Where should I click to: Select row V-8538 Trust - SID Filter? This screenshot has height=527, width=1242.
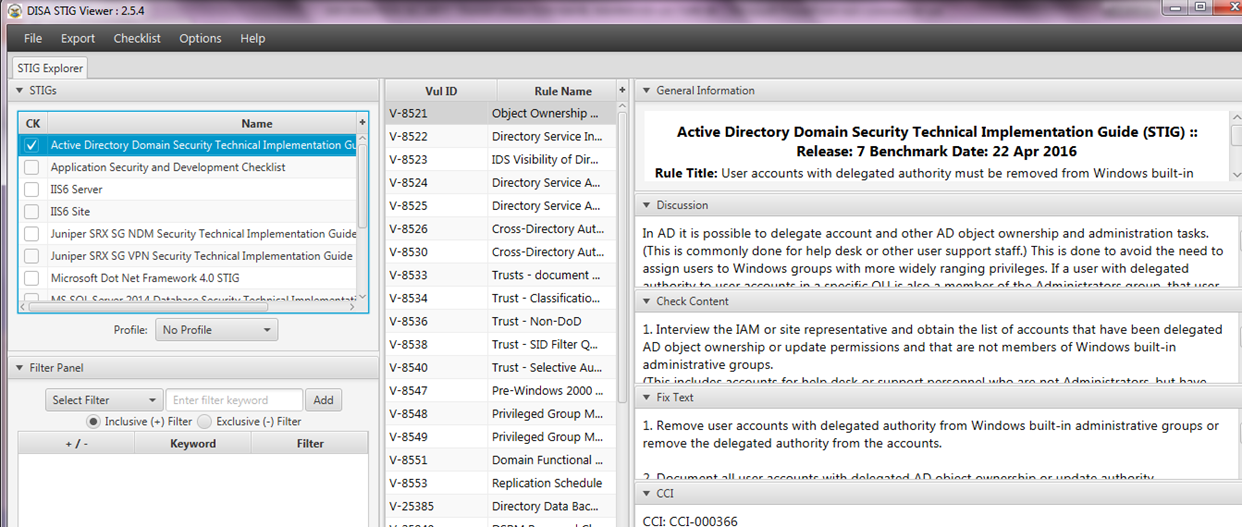[x=501, y=344]
